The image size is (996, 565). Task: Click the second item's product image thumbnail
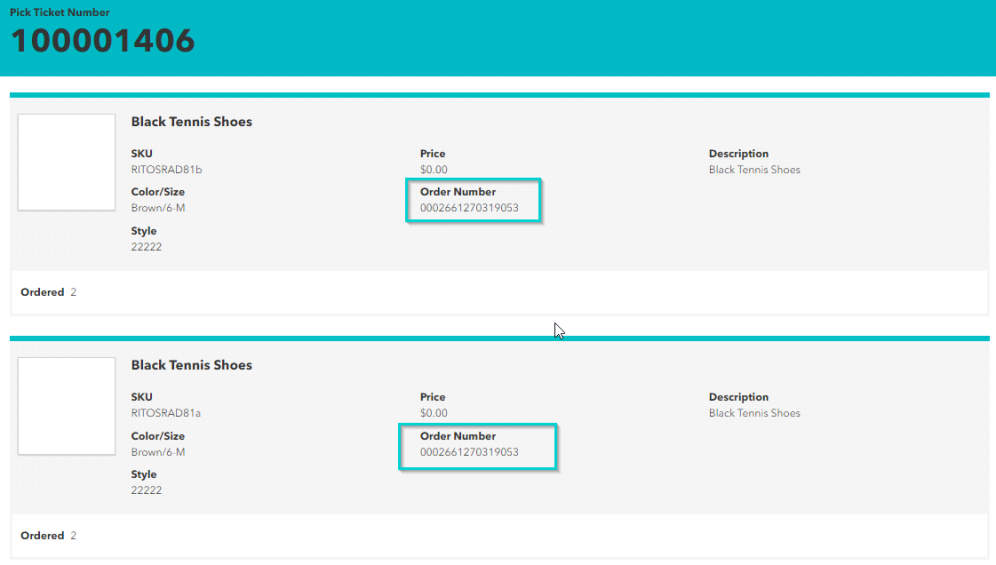[x=67, y=406]
